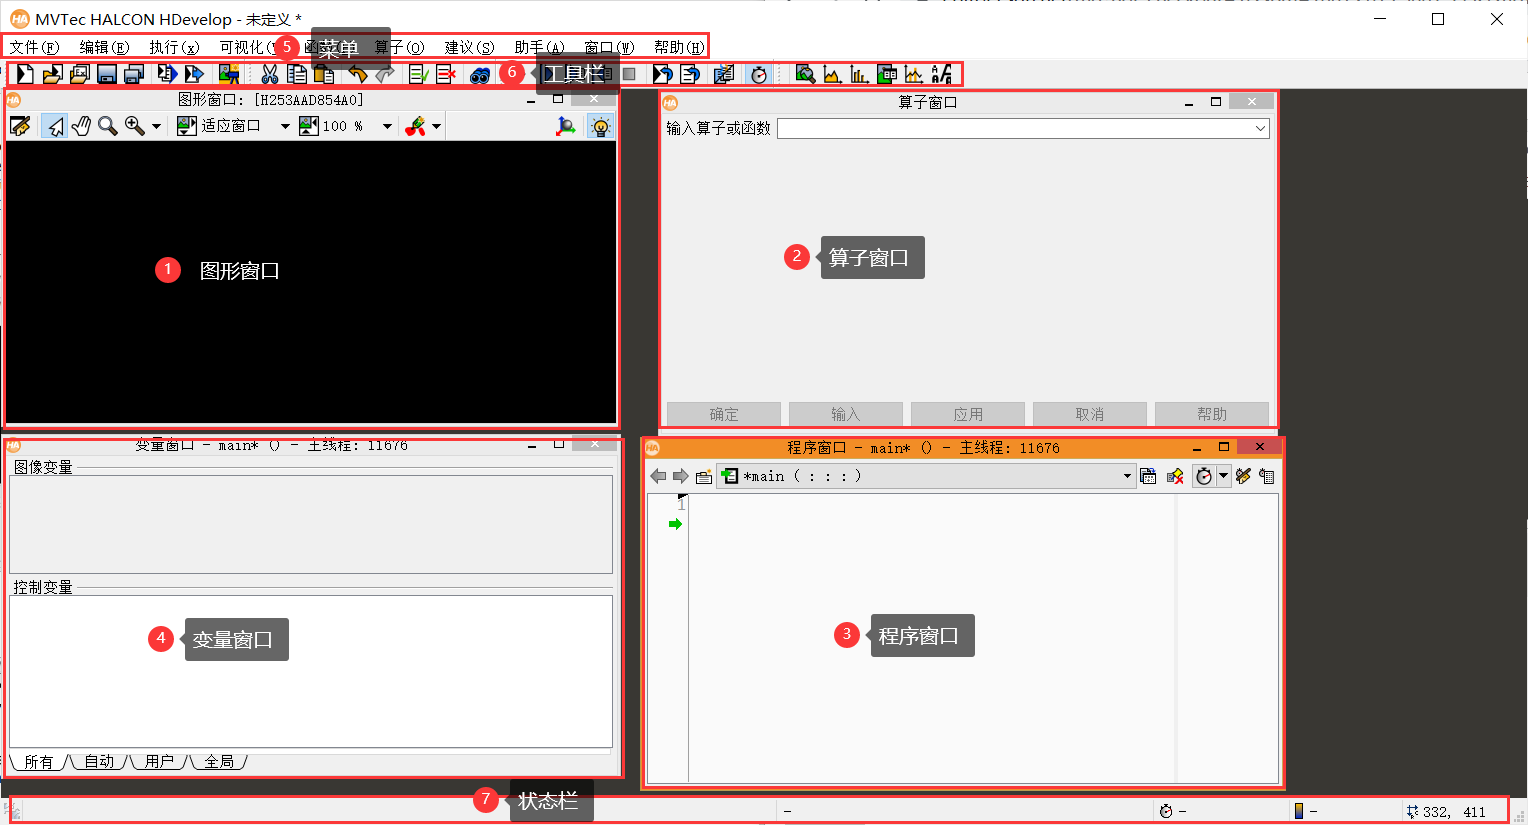This screenshot has width=1528, height=825.
Task: Click the Copy icon in main toolbar
Action: [x=297, y=74]
